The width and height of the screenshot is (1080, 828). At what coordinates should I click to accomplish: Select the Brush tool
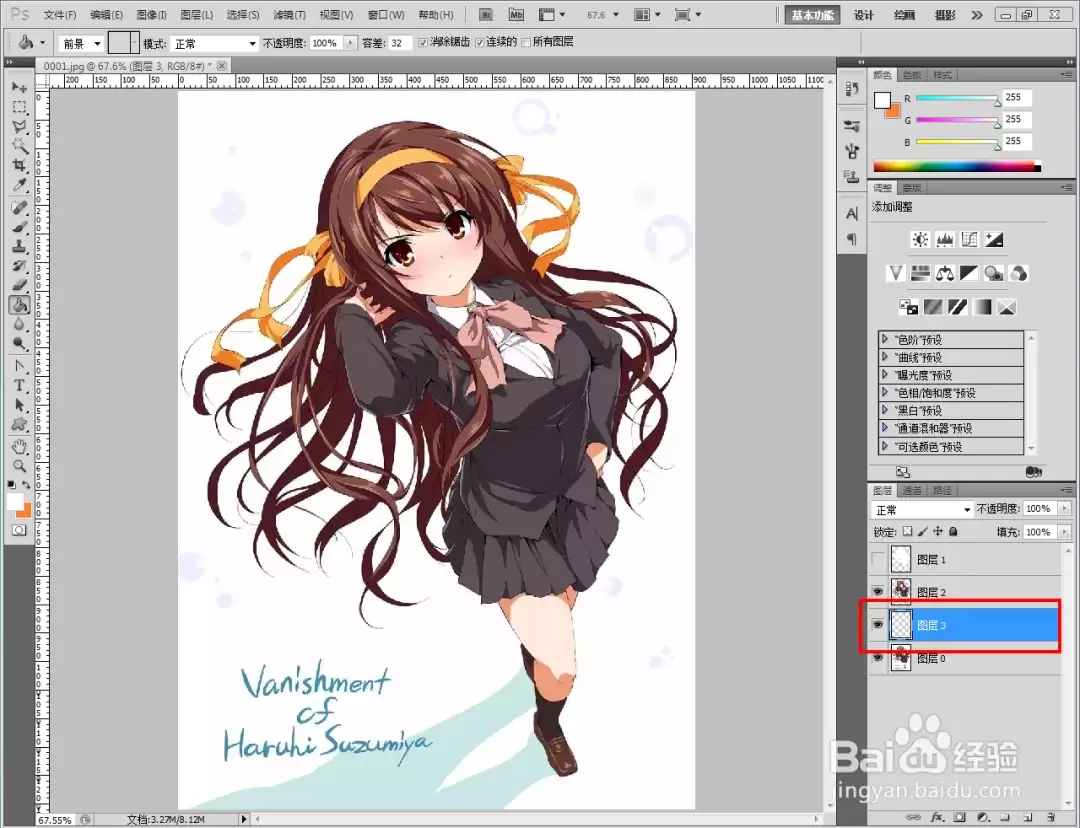click(x=19, y=227)
